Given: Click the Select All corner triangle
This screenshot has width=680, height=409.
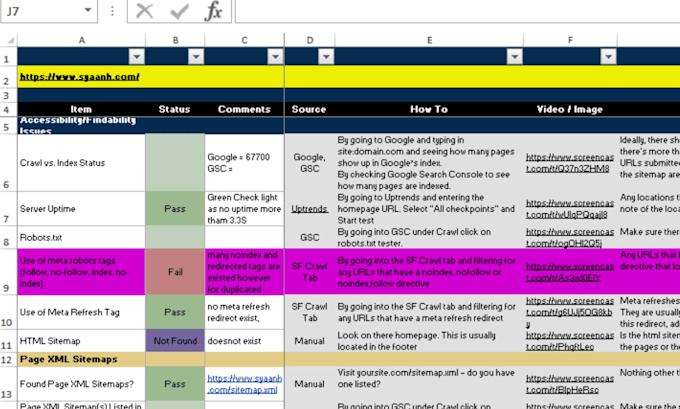Looking at the screenshot, I should (x=10, y=41).
